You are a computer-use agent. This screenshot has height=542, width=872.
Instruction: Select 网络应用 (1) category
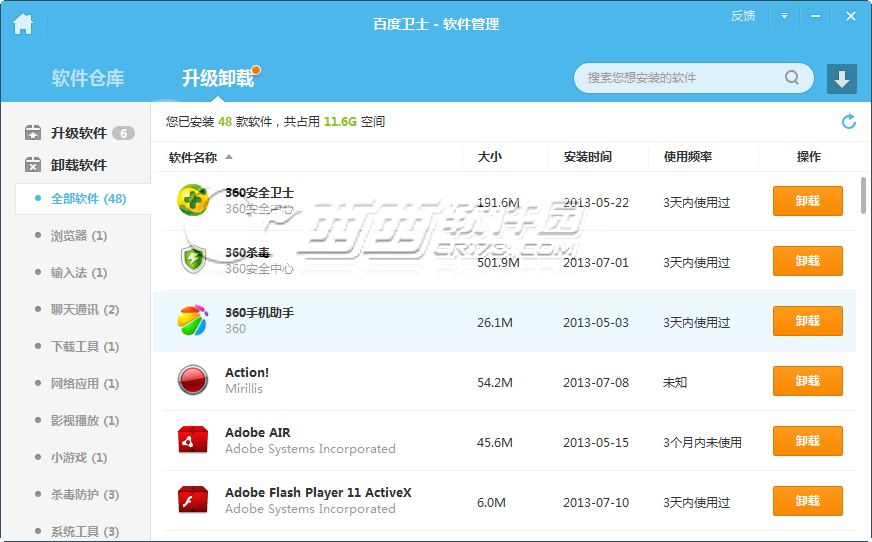[85, 384]
